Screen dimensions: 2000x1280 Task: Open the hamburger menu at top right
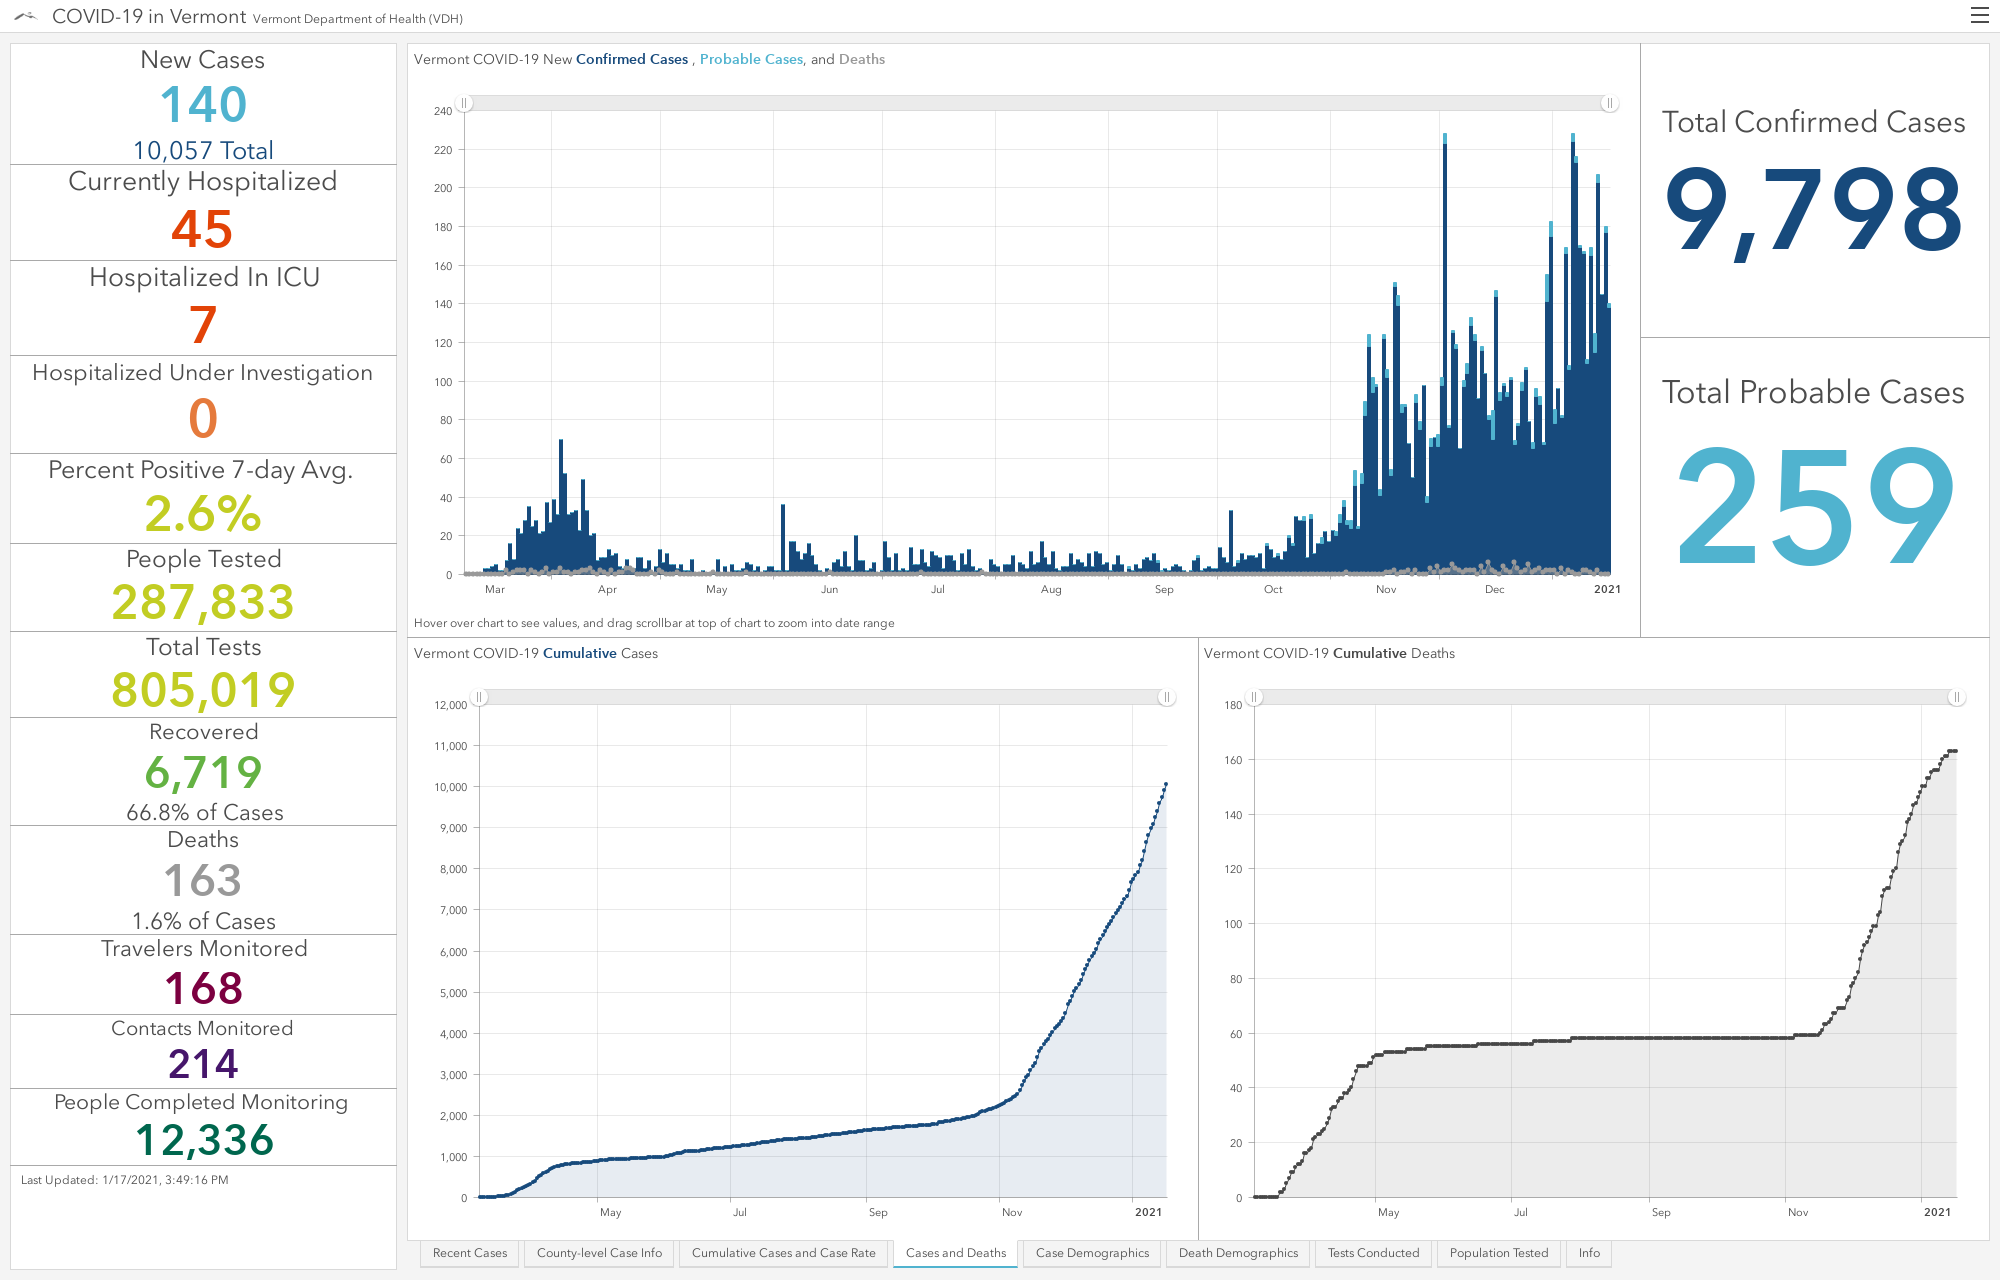coord(1979,15)
